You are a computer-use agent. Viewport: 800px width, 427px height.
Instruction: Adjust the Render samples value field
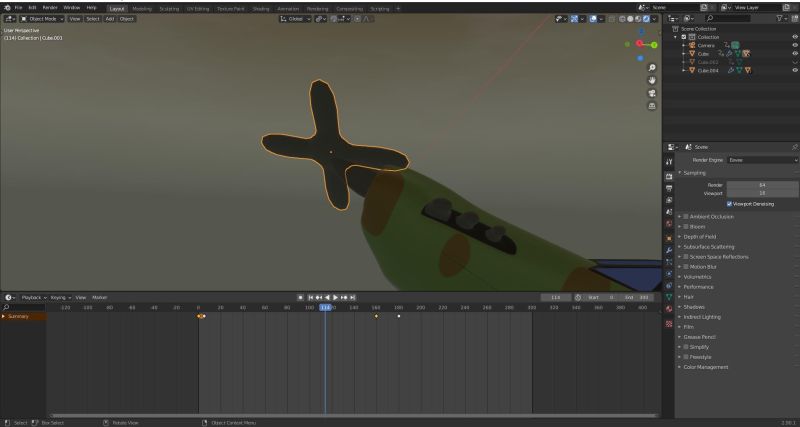(763, 185)
